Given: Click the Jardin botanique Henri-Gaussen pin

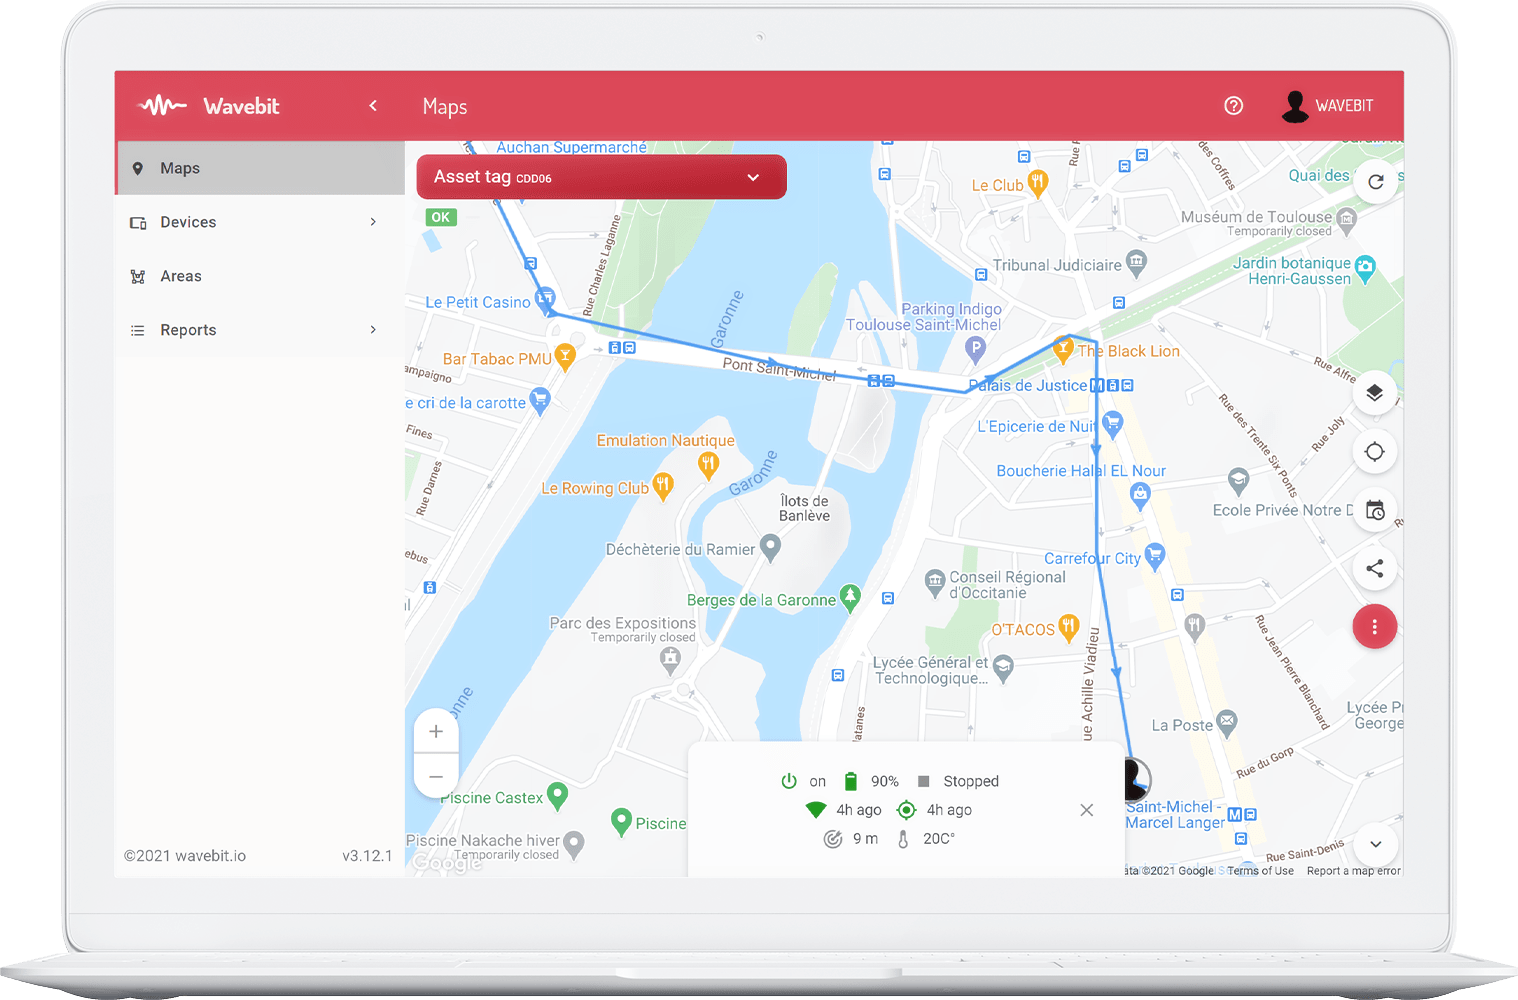Looking at the screenshot, I should coord(1365,268).
